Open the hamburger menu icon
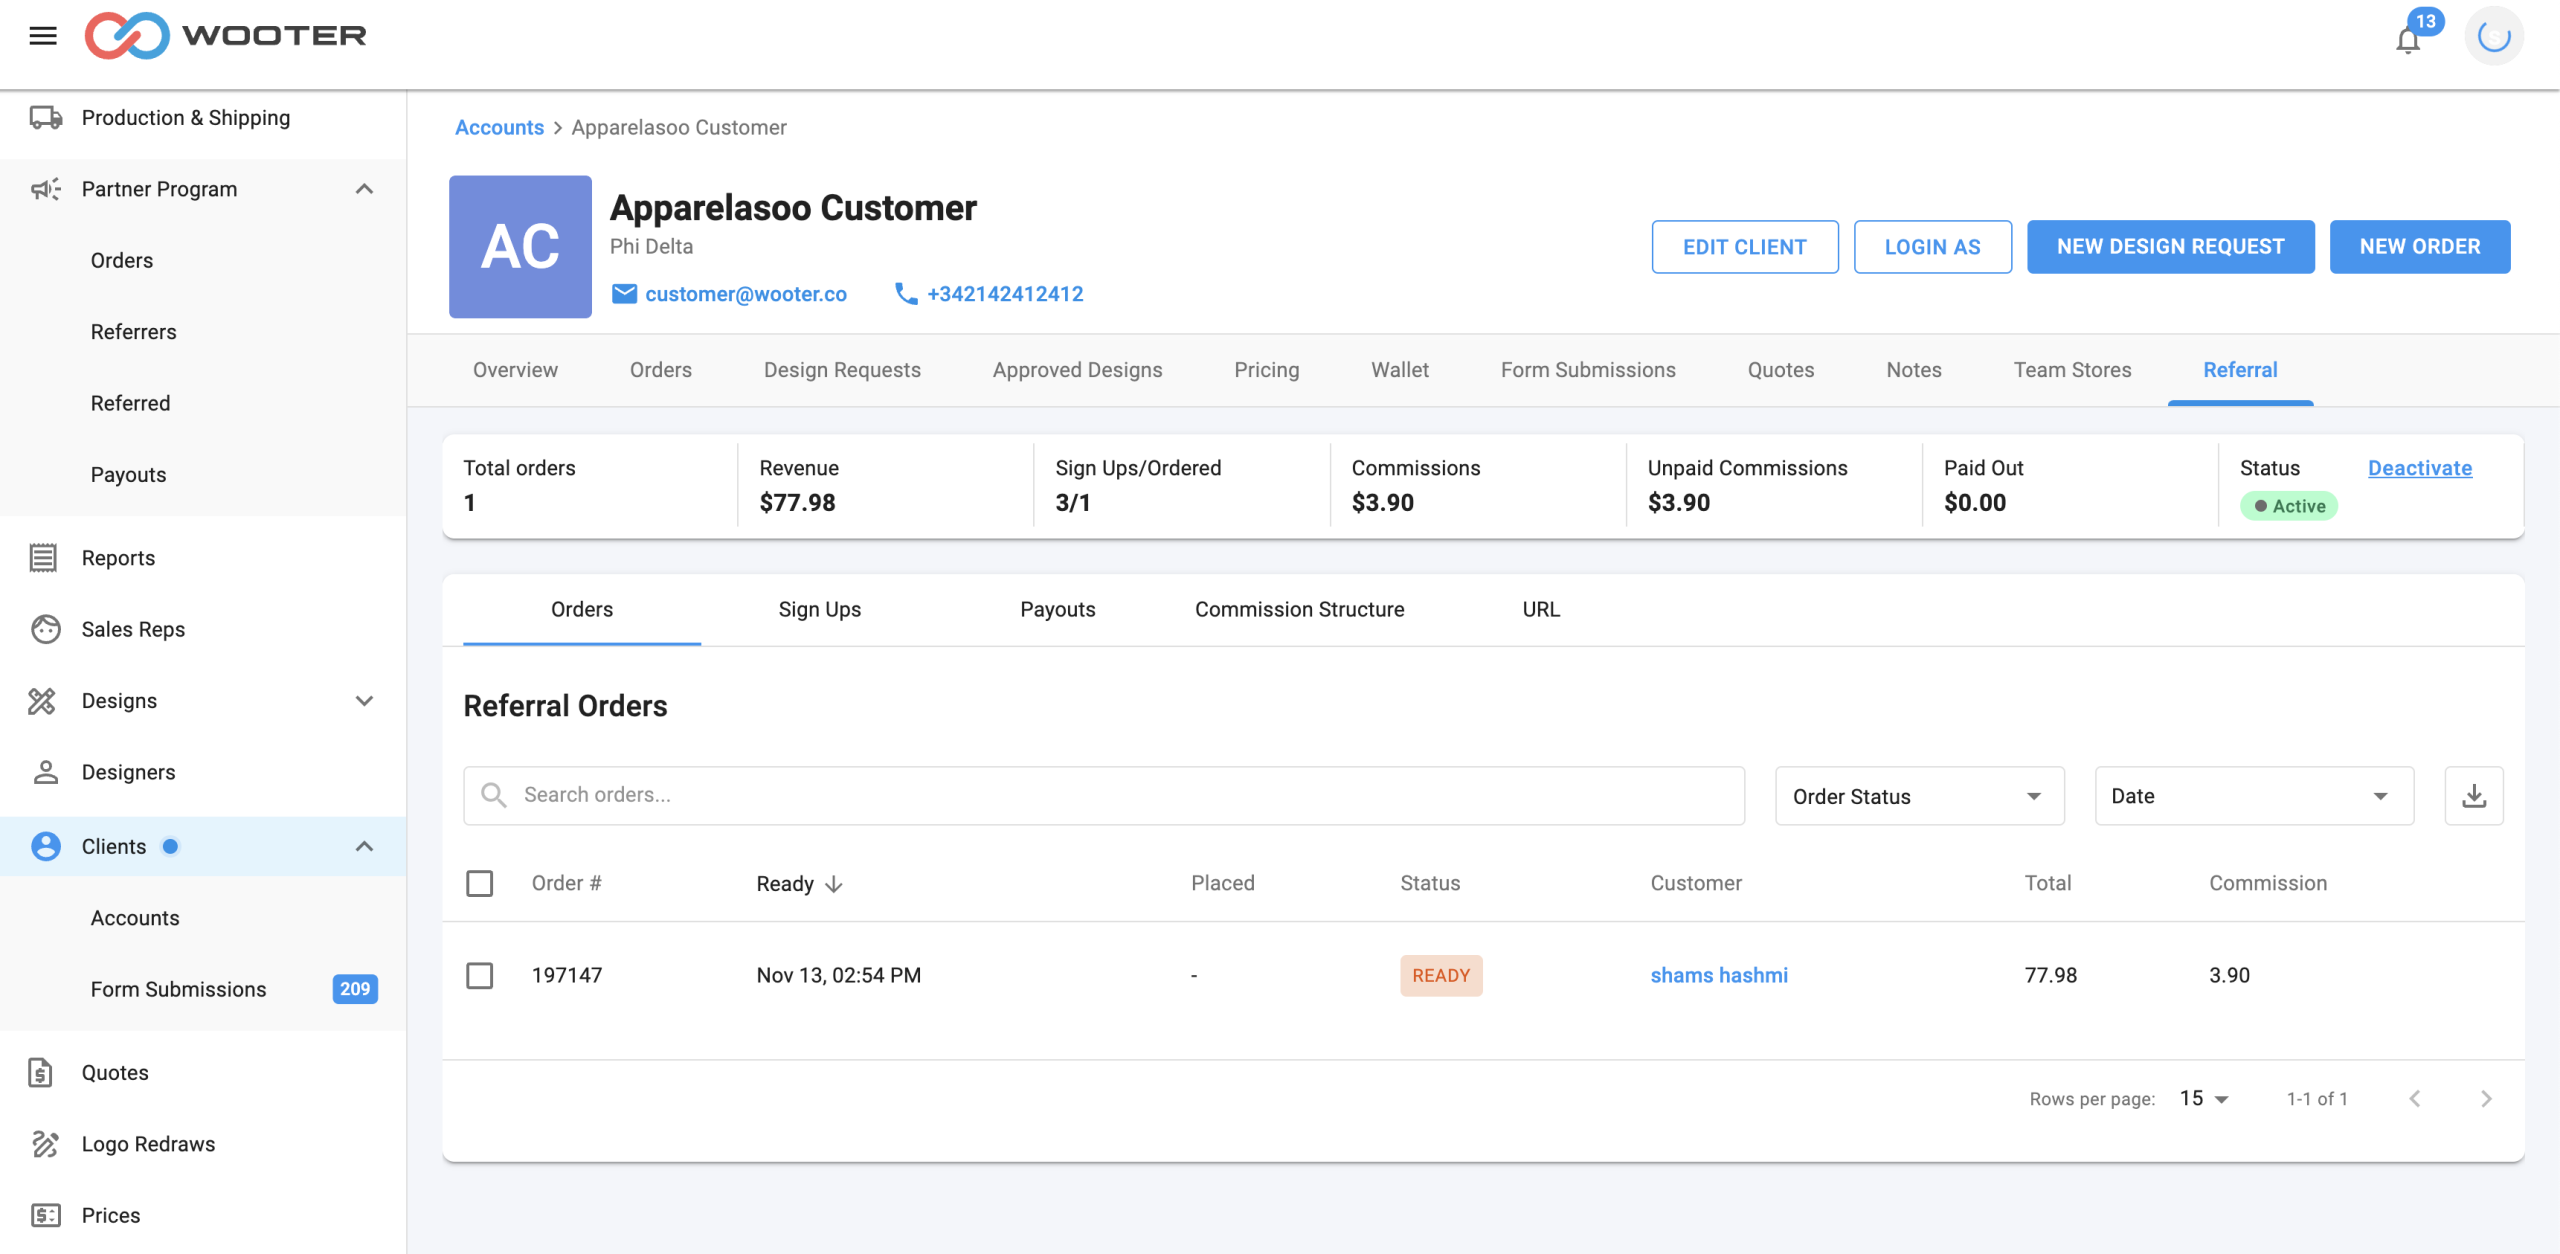Image resolution: width=2560 pixels, height=1254 pixels. [x=43, y=36]
